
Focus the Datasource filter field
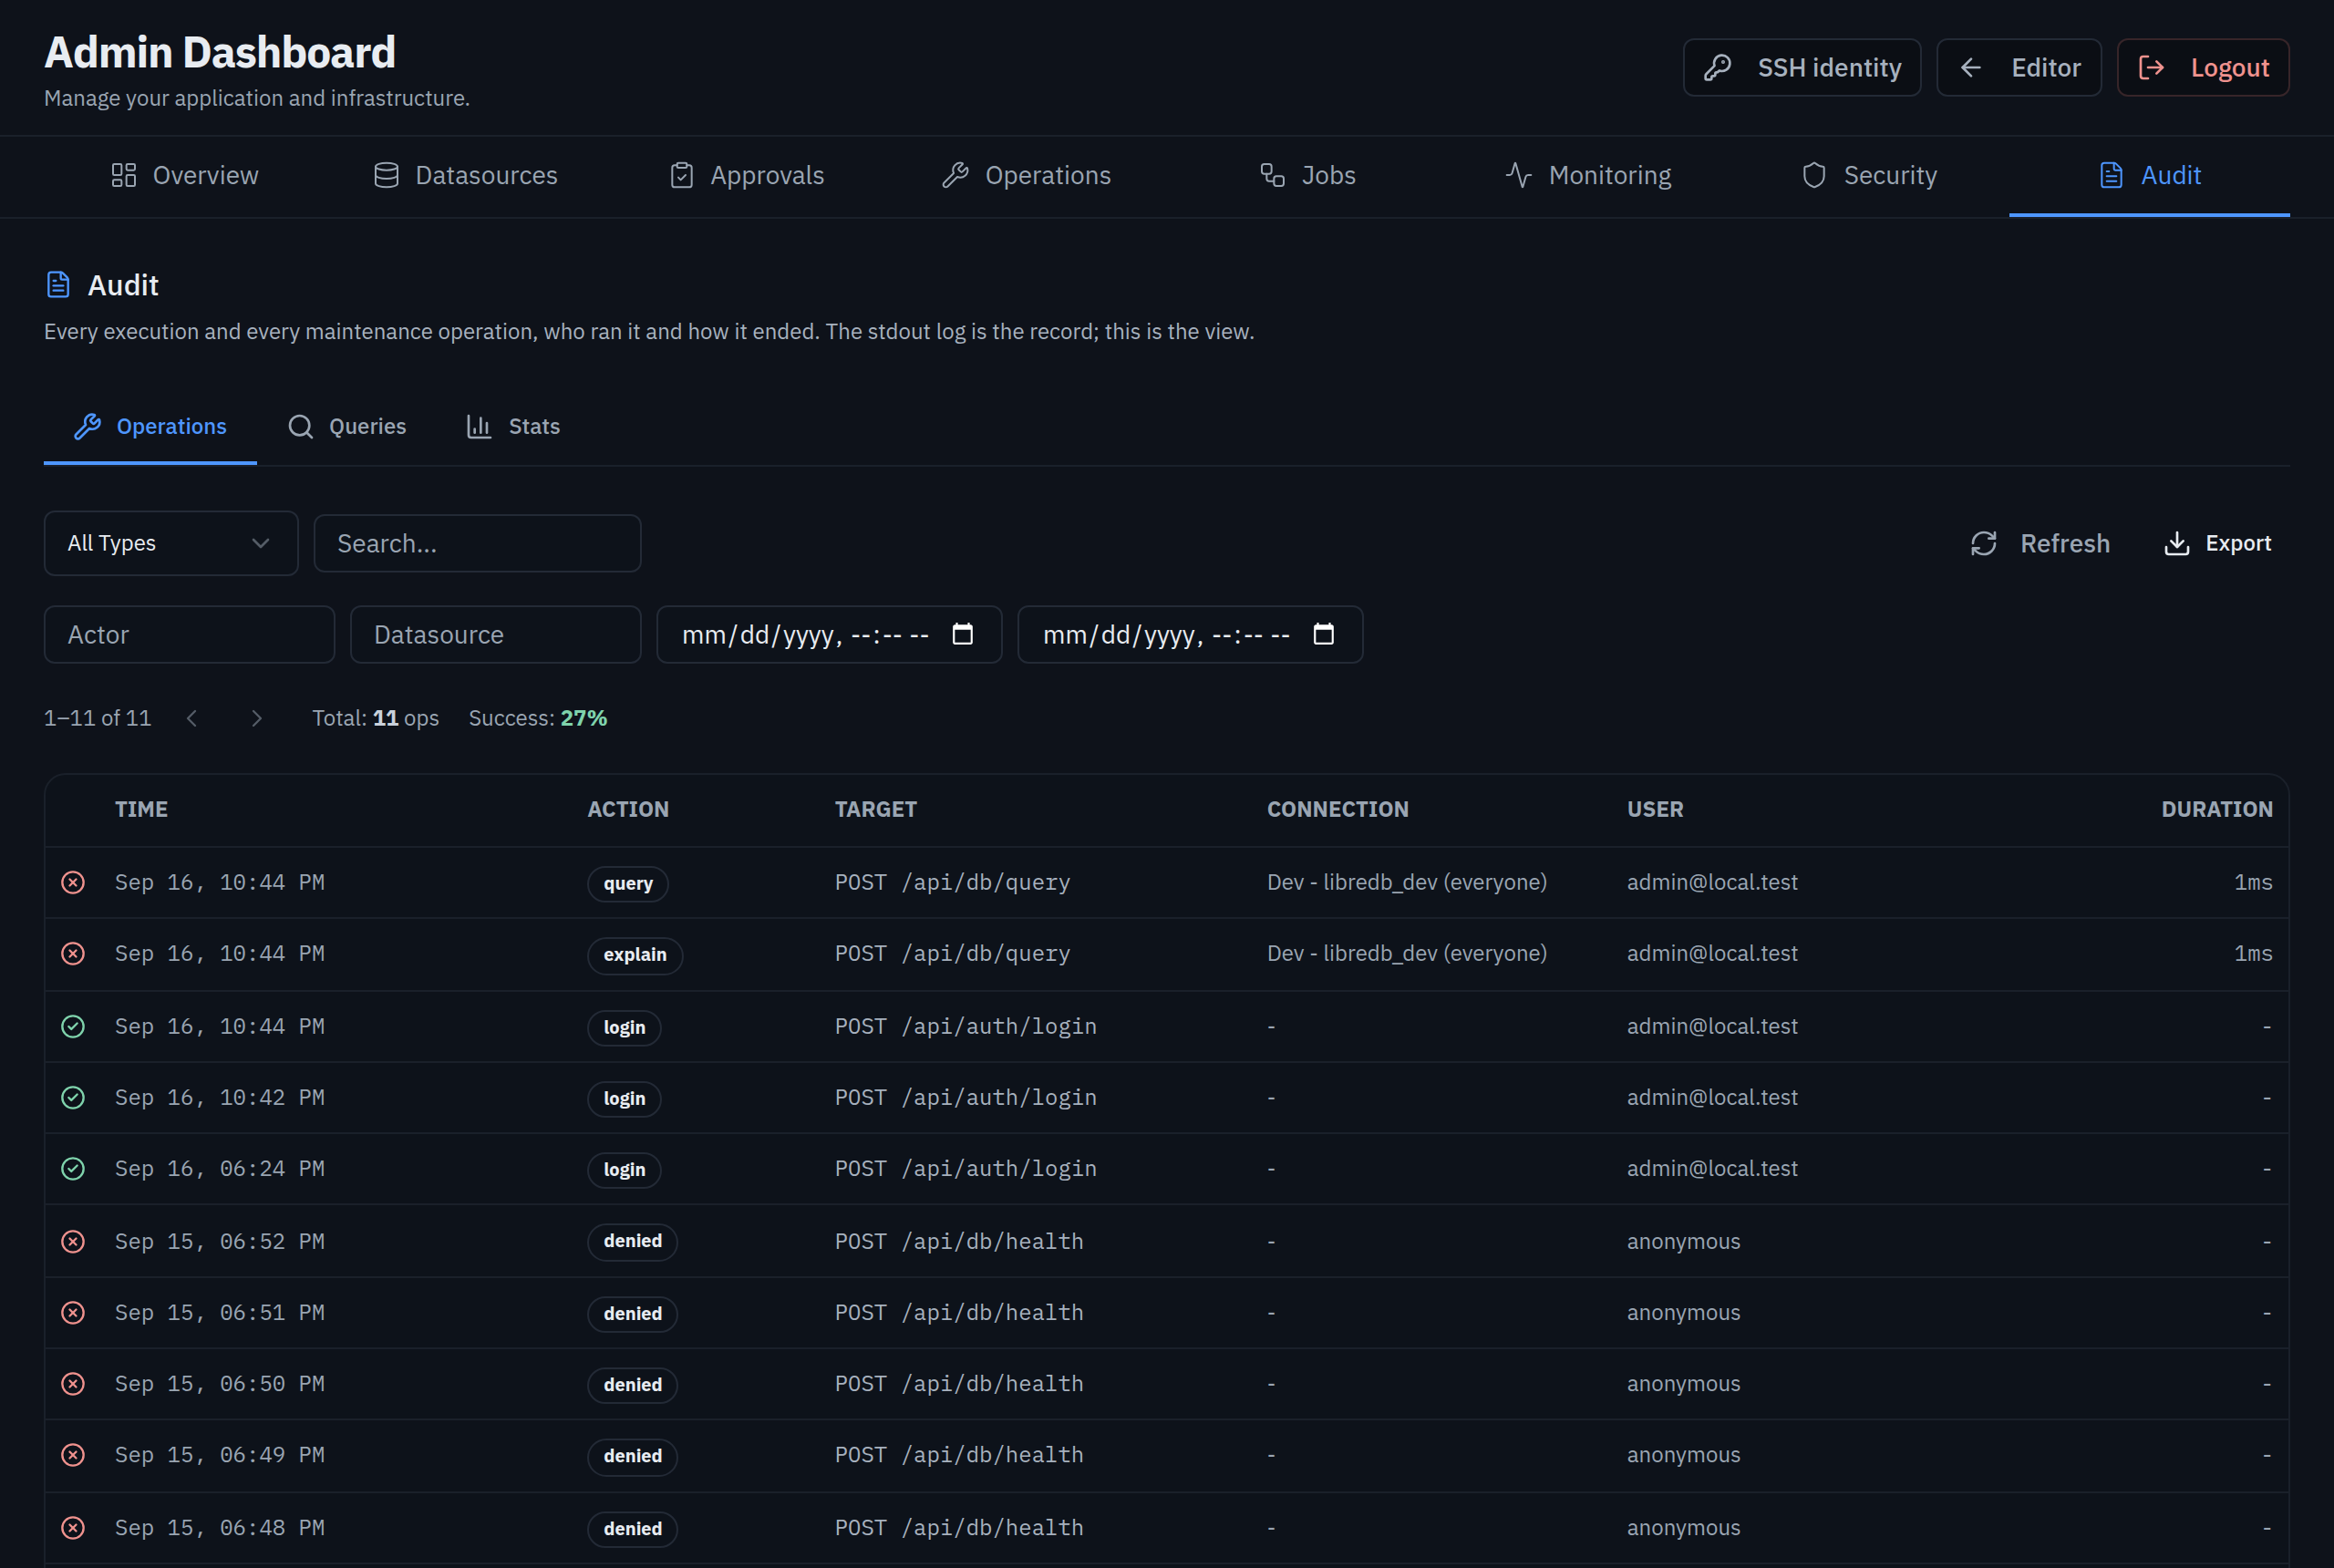(x=495, y=634)
